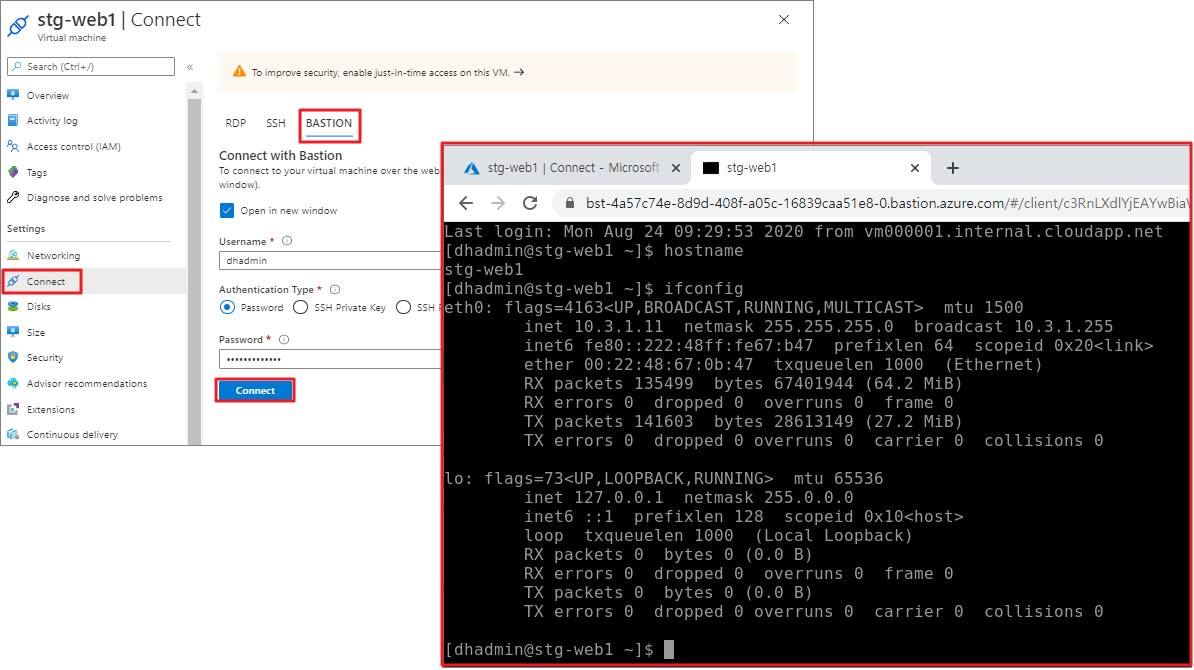Click the Access control (IAM) label
Viewport: 1194px width, 670px height.
(74, 146)
